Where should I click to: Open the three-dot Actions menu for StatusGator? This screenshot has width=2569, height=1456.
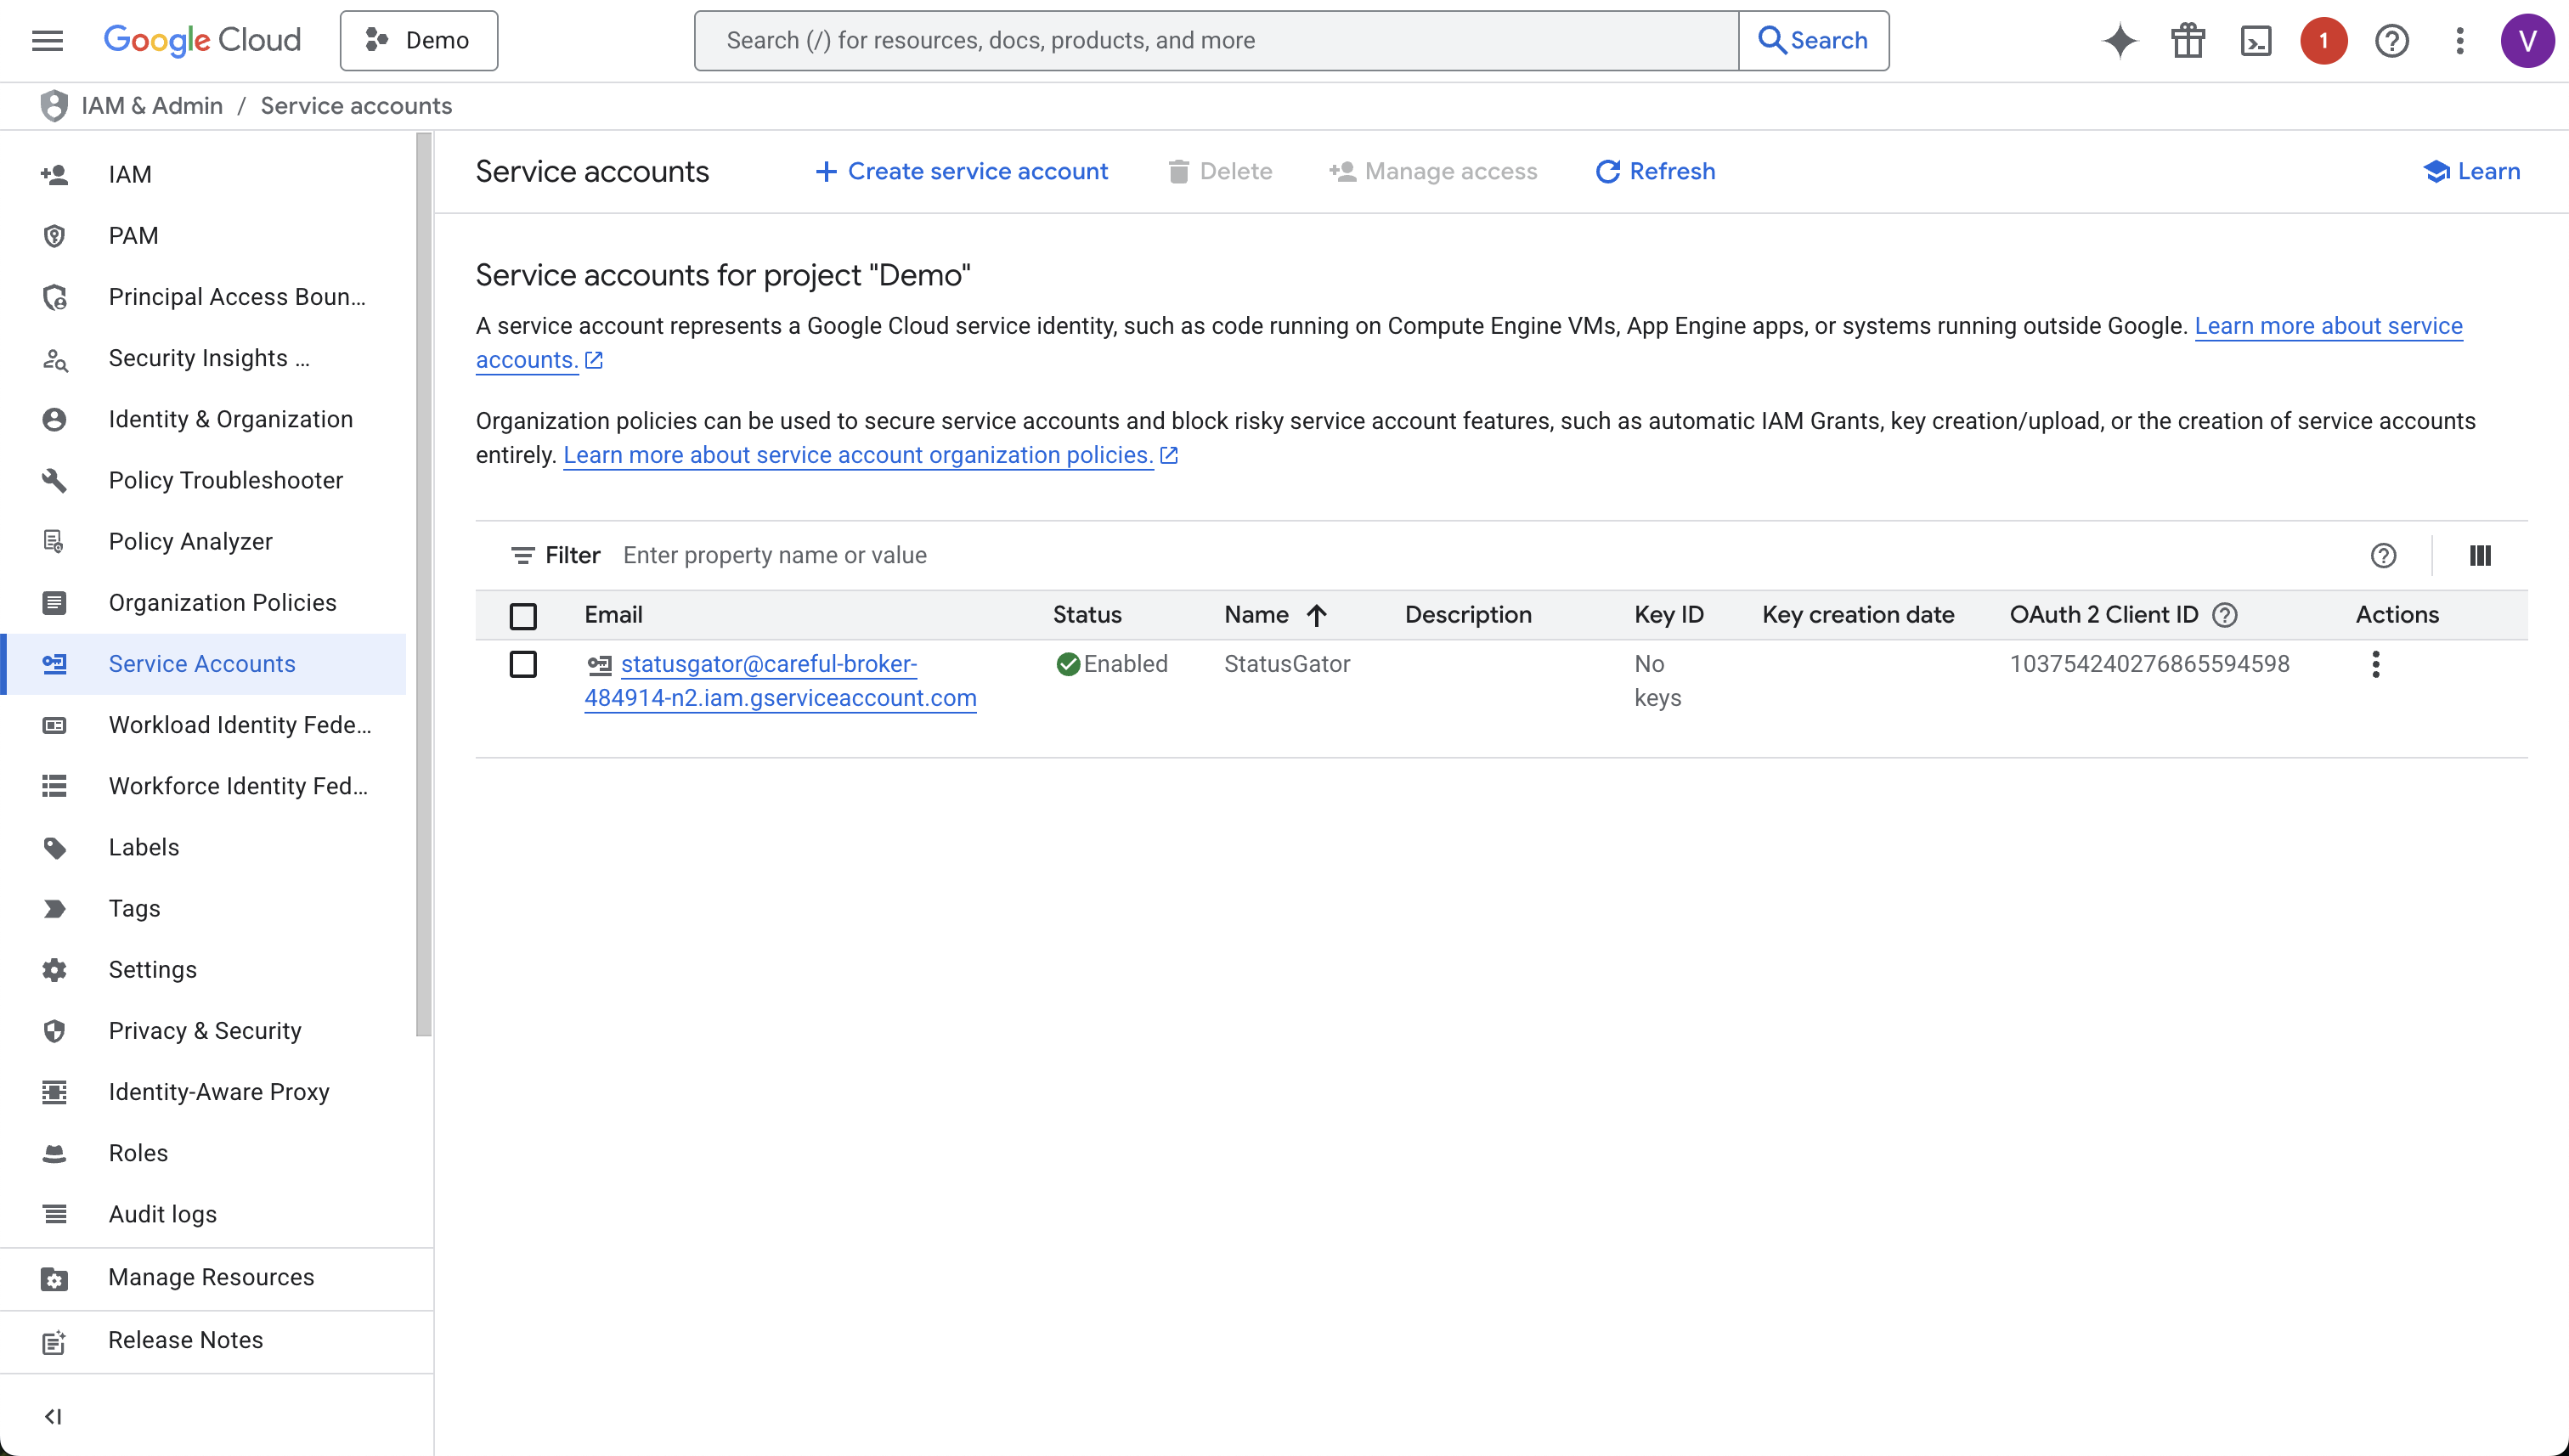[2375, 664]
